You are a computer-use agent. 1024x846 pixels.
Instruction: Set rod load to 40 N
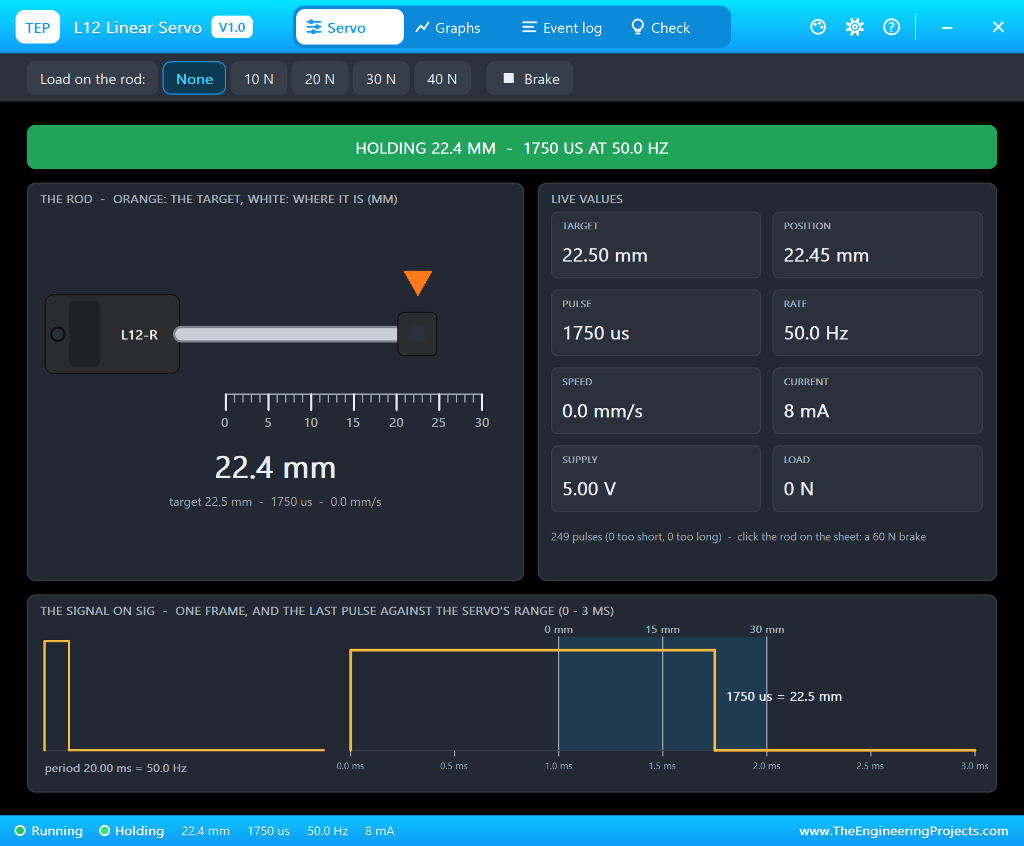coord(442,78)
